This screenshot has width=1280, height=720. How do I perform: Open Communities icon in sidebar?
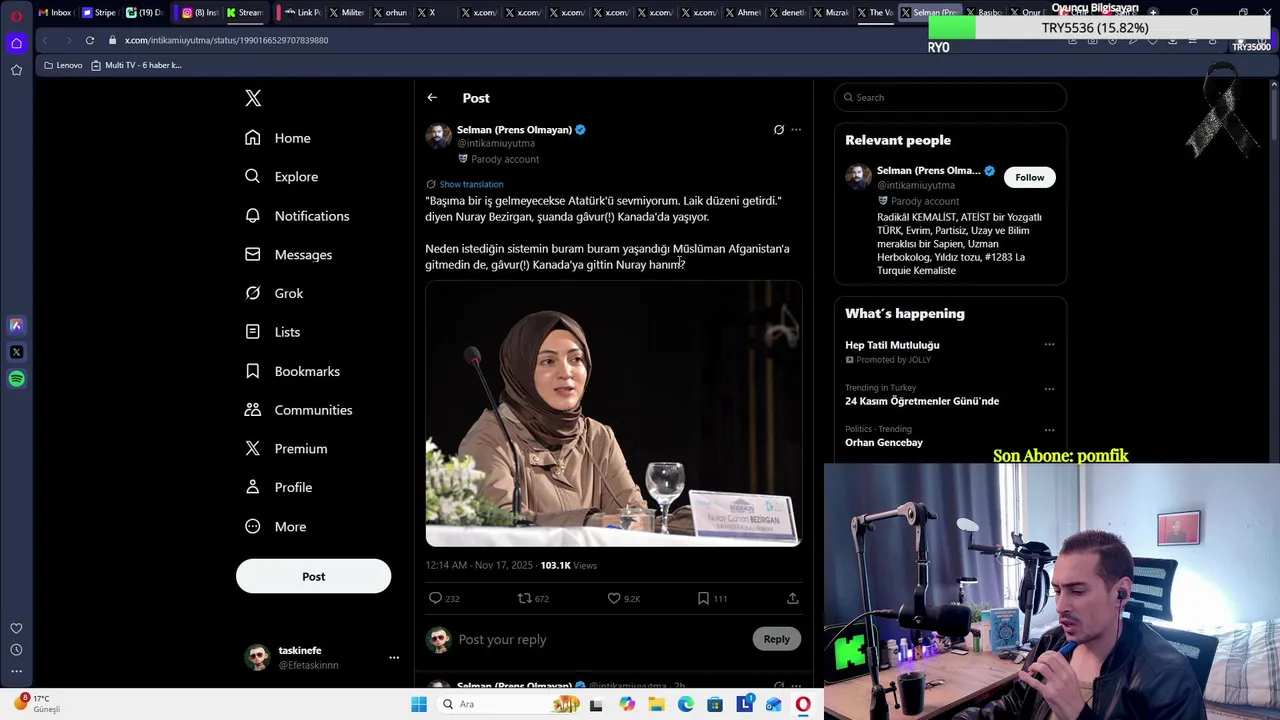coord(253,410)
